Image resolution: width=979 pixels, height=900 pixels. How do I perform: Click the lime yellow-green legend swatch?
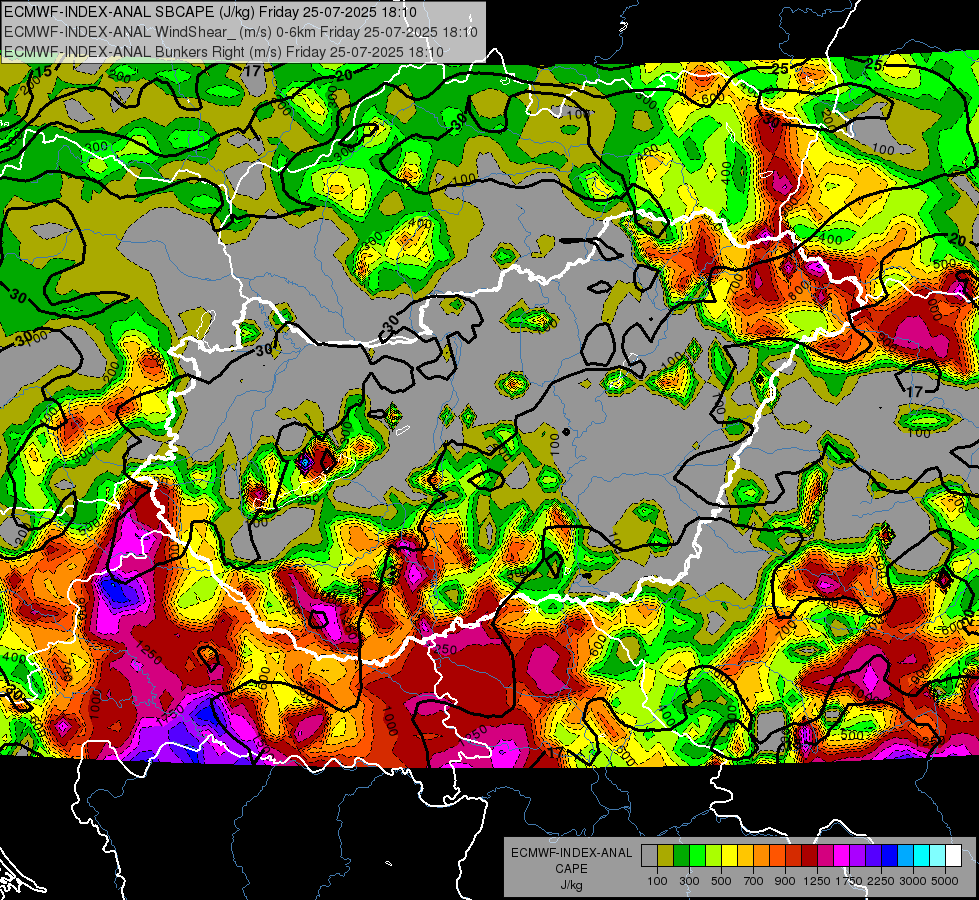[x=713, y=856]
